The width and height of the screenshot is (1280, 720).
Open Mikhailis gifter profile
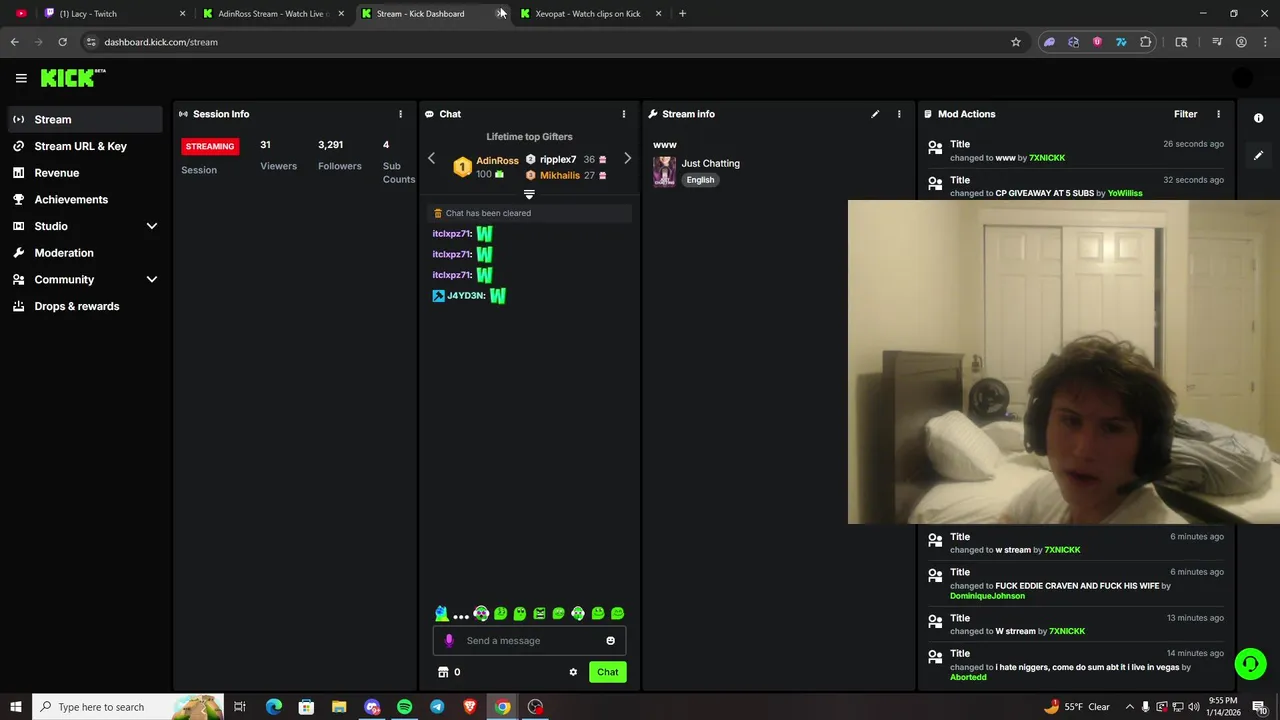tap(560, 175)
